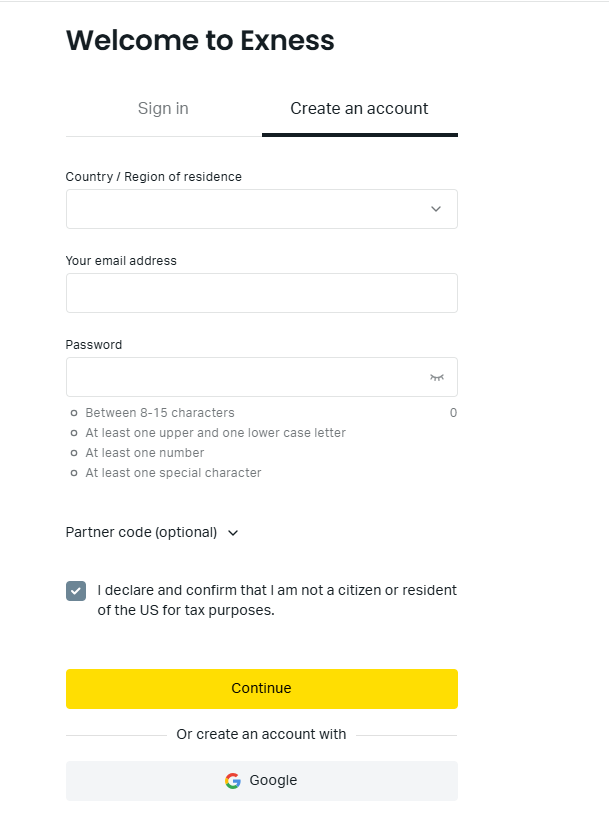Uncheck the US tax declaration checkbox
The width and height of the screenshot is (609, 834).
tap(76, 590)
